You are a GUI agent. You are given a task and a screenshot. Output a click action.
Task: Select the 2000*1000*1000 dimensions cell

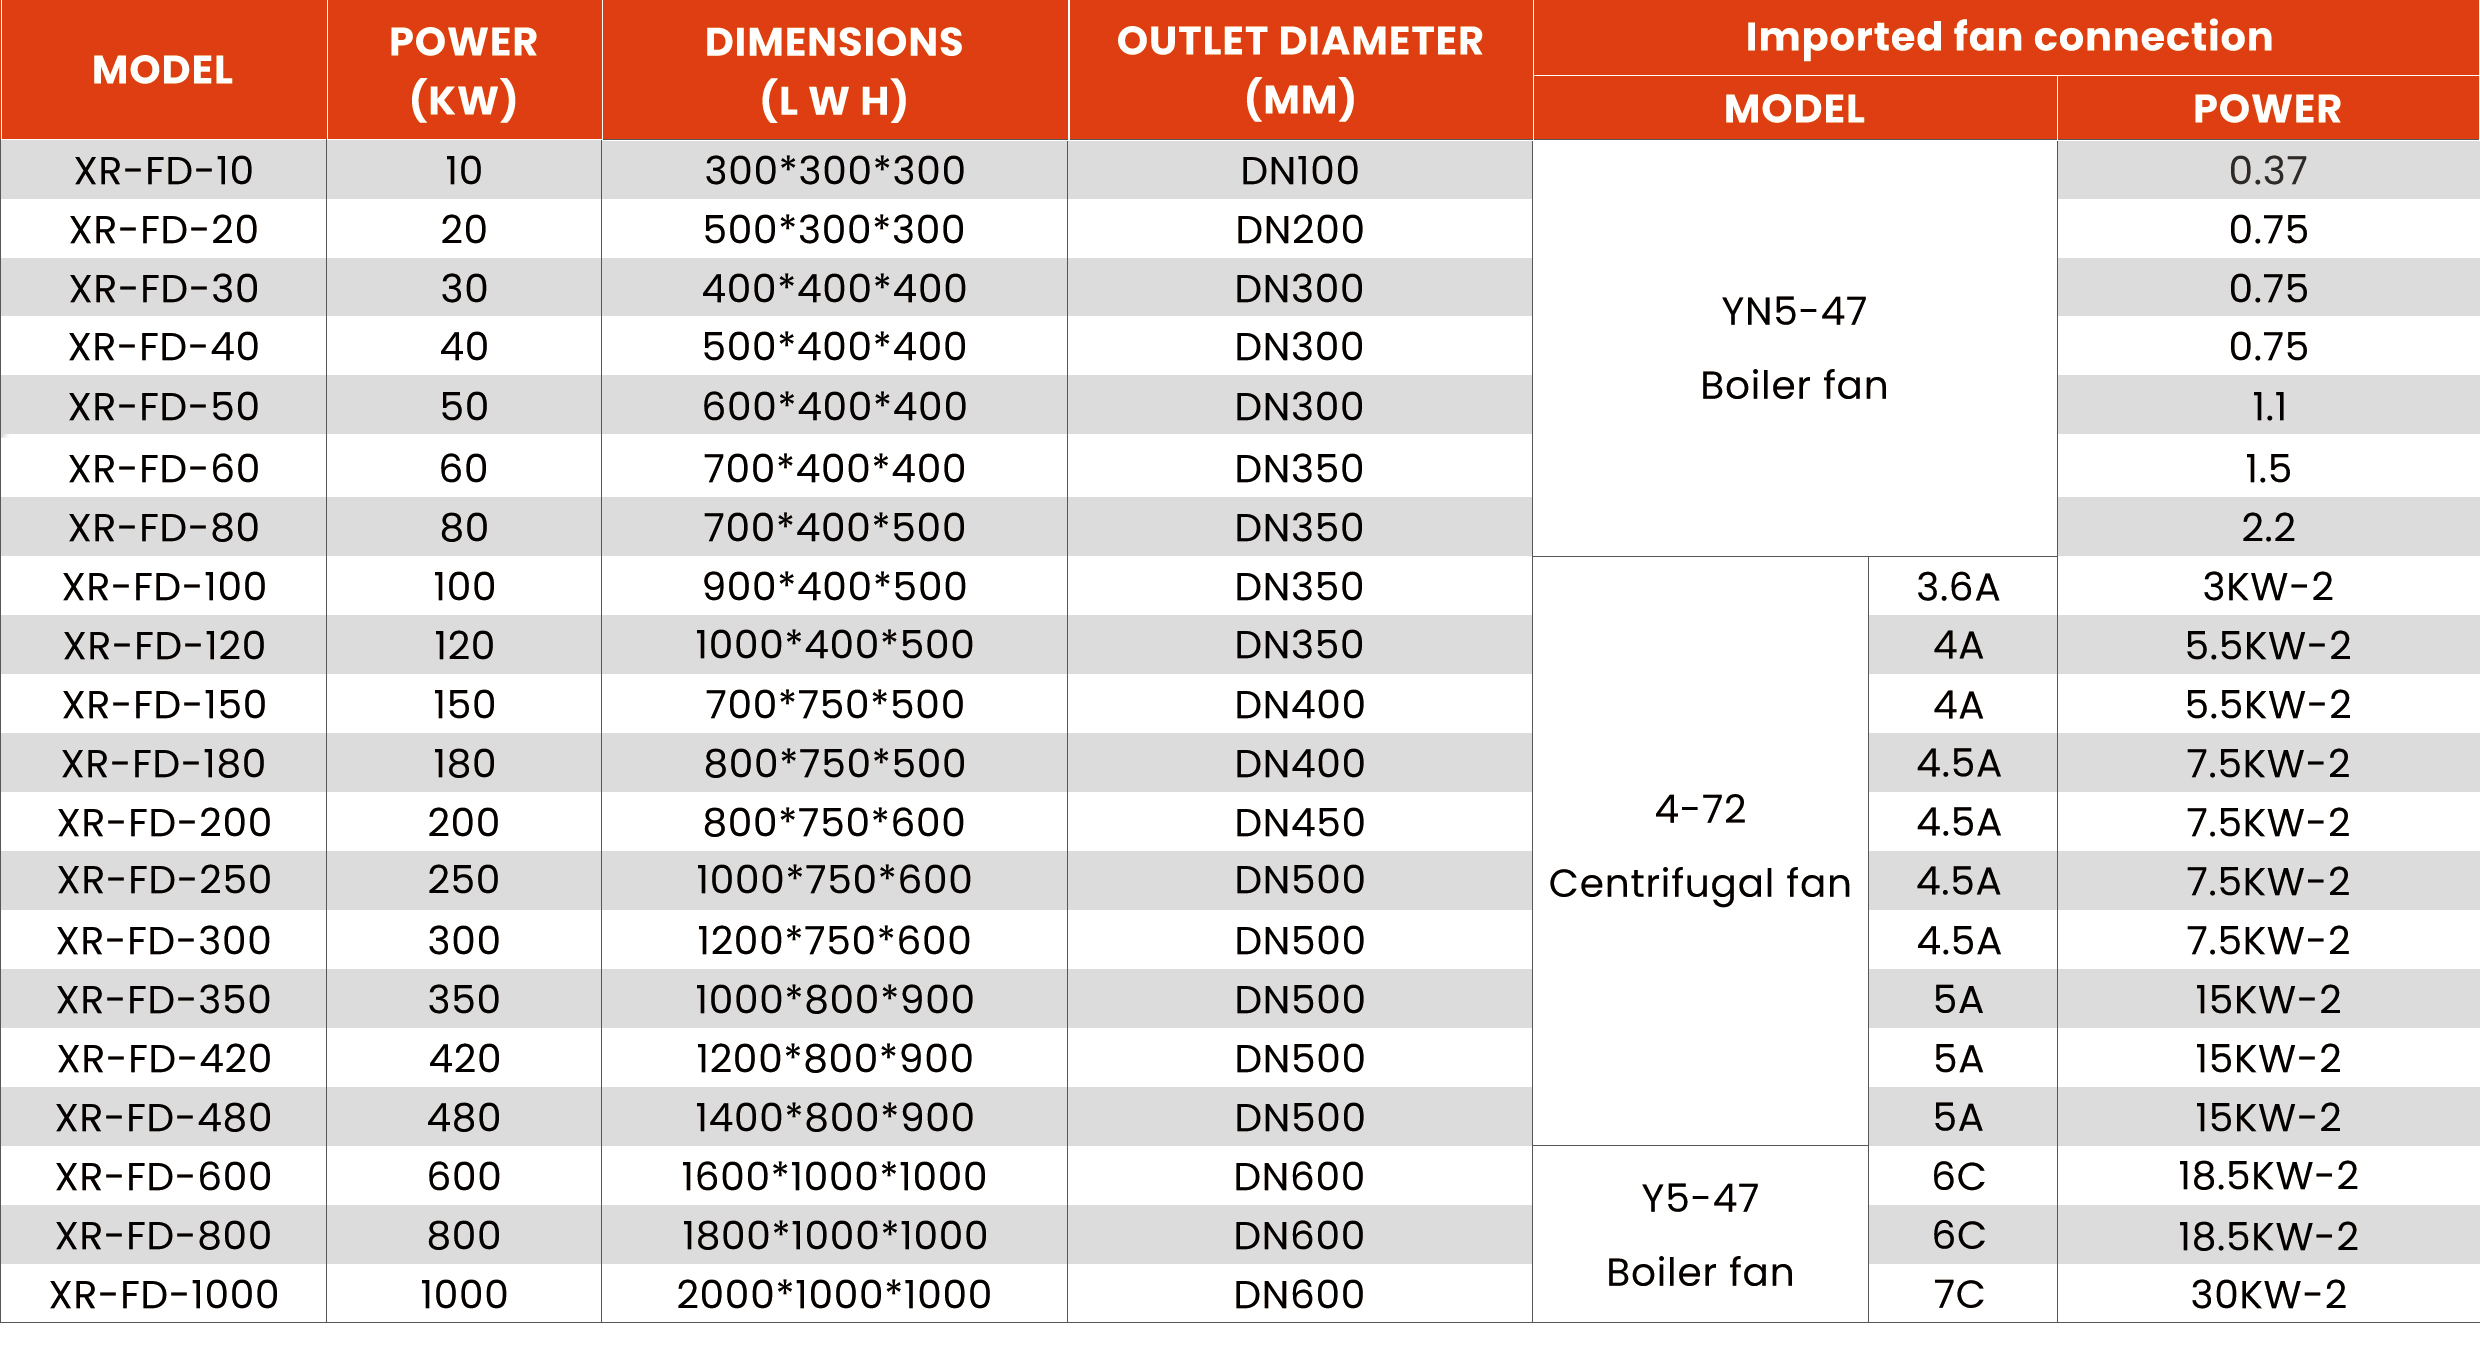(834, 1295)
